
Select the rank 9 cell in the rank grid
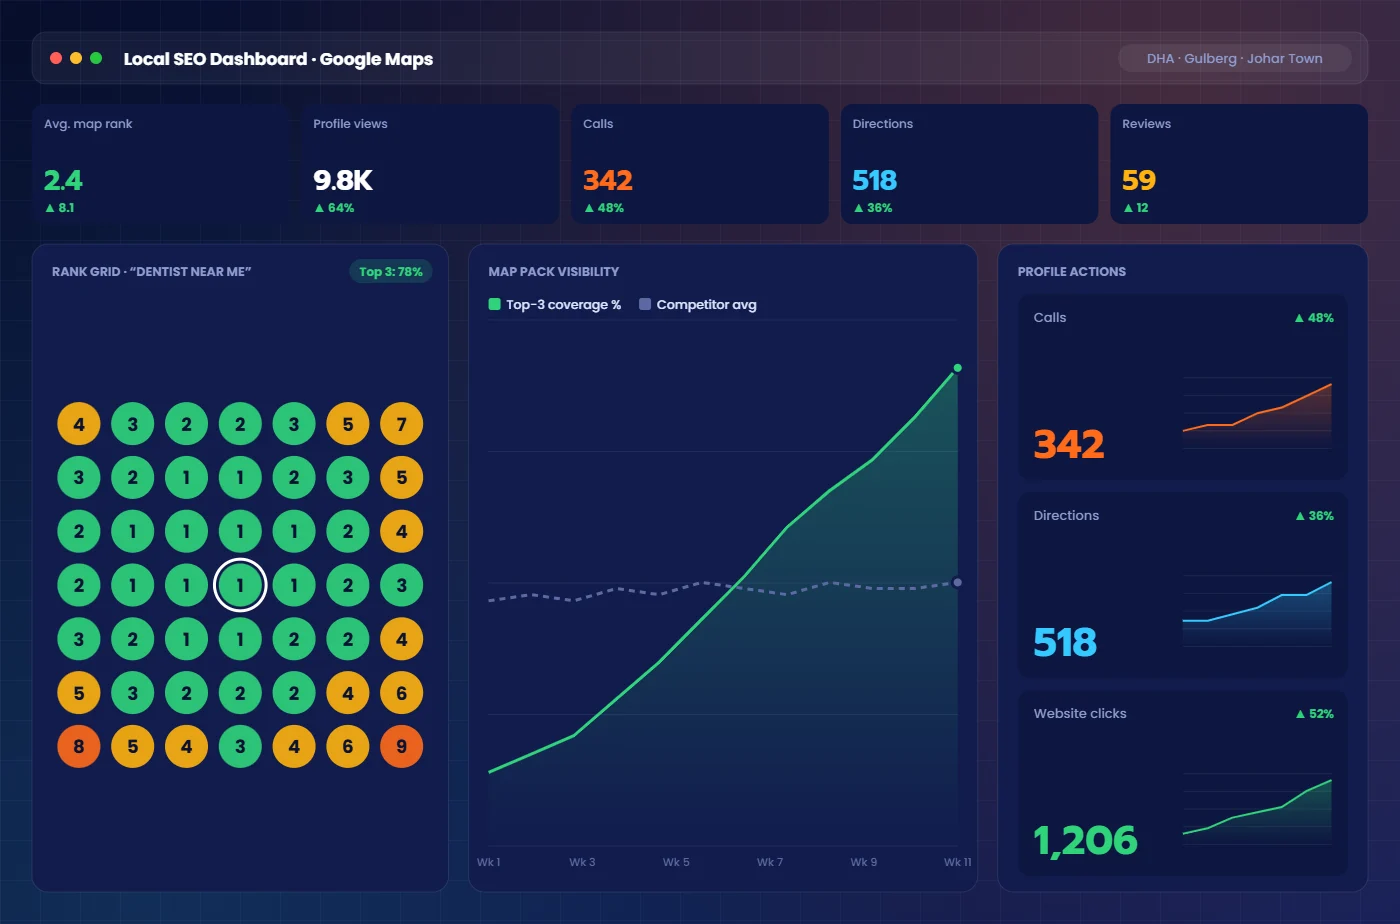coord(402,746)
